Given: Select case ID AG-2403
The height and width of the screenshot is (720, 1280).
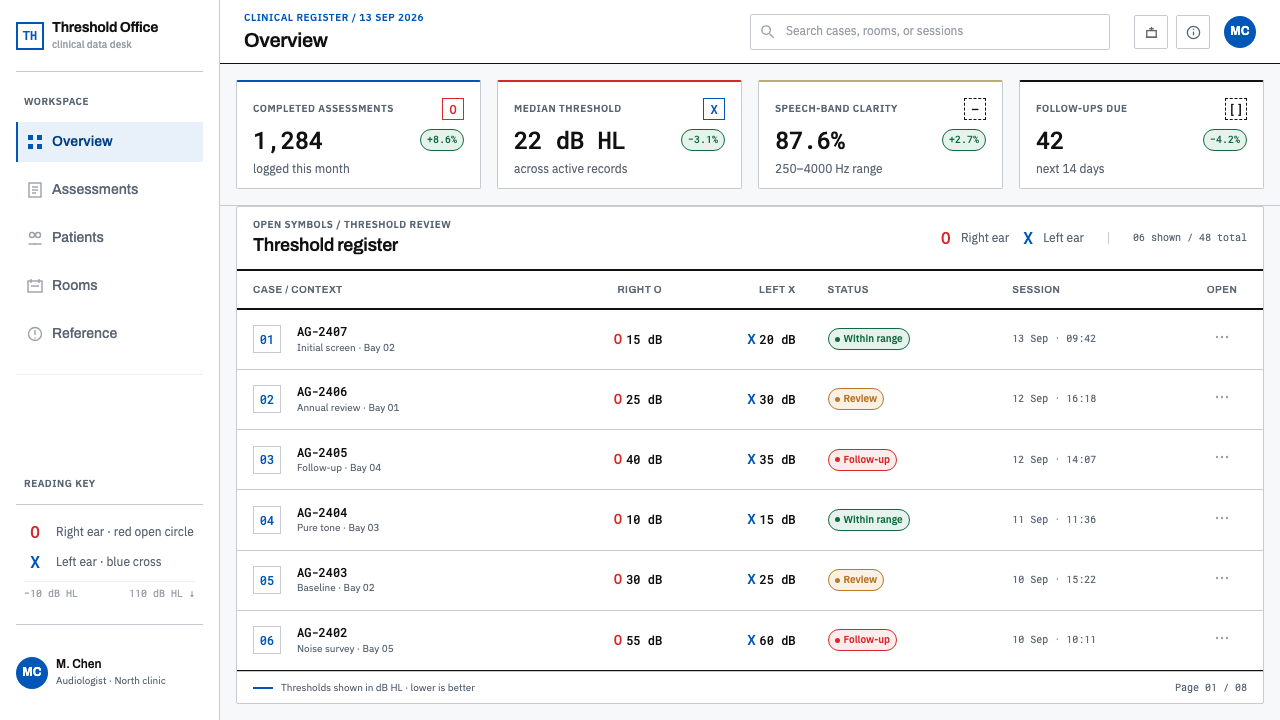Looking at the screenshot, I should pos(322,573).
